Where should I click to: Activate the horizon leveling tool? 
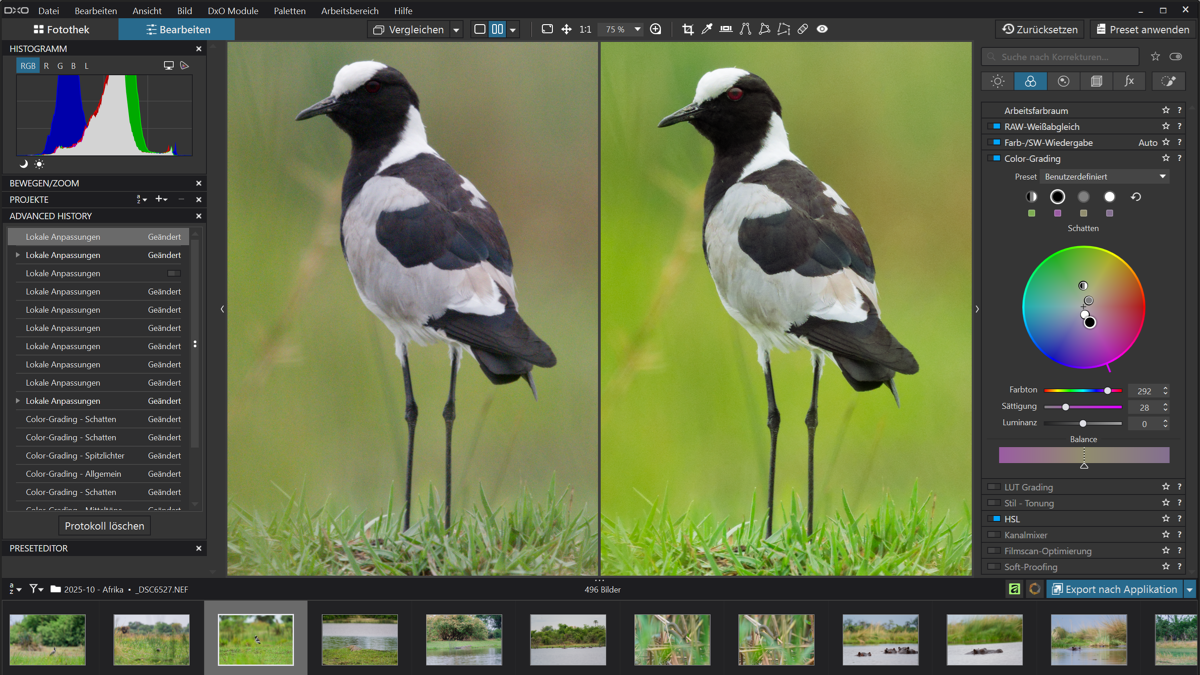(x=726, y=30)
